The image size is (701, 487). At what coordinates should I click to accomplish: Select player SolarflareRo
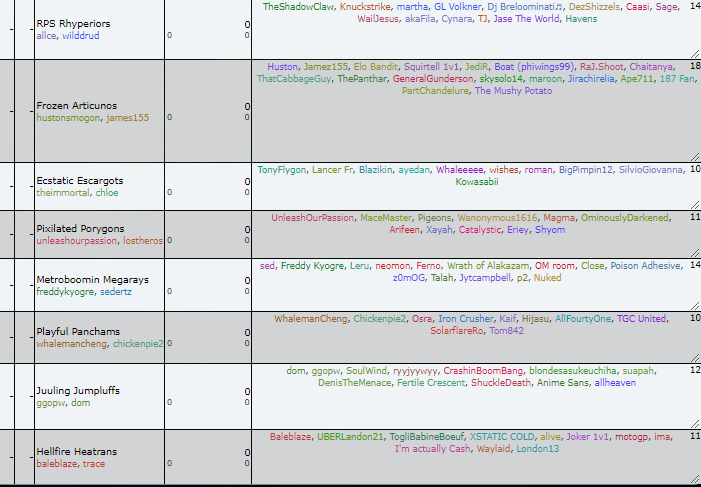457,331
